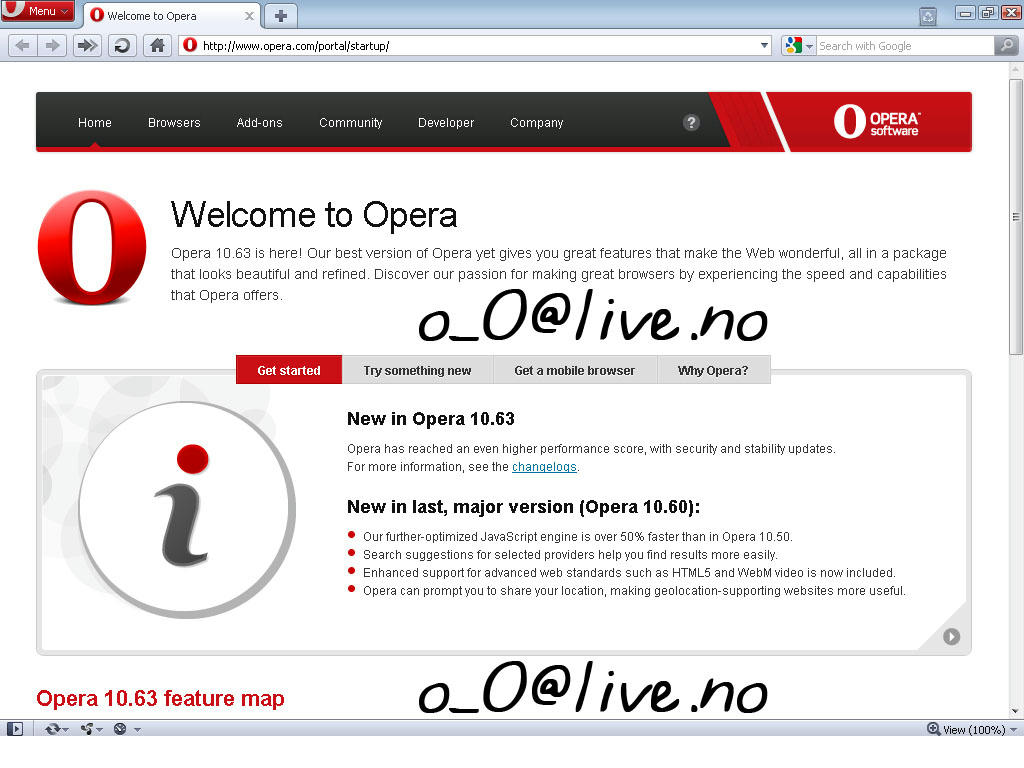Open the Opera Menu button
Image resolution: width=1024 pixels, height=768 pixels.
pyautogui.click(x=37, y=11)
